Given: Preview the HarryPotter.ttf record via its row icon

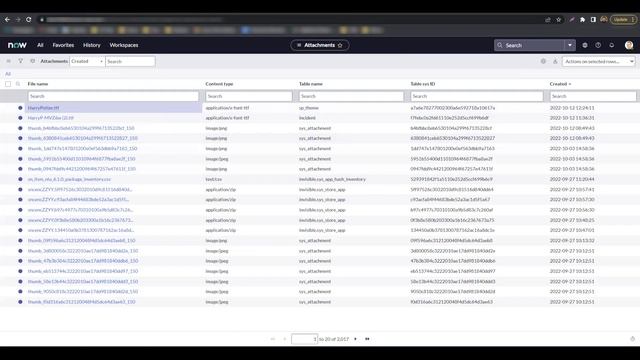Looking at the screenshot, I should tap(20, 108).
